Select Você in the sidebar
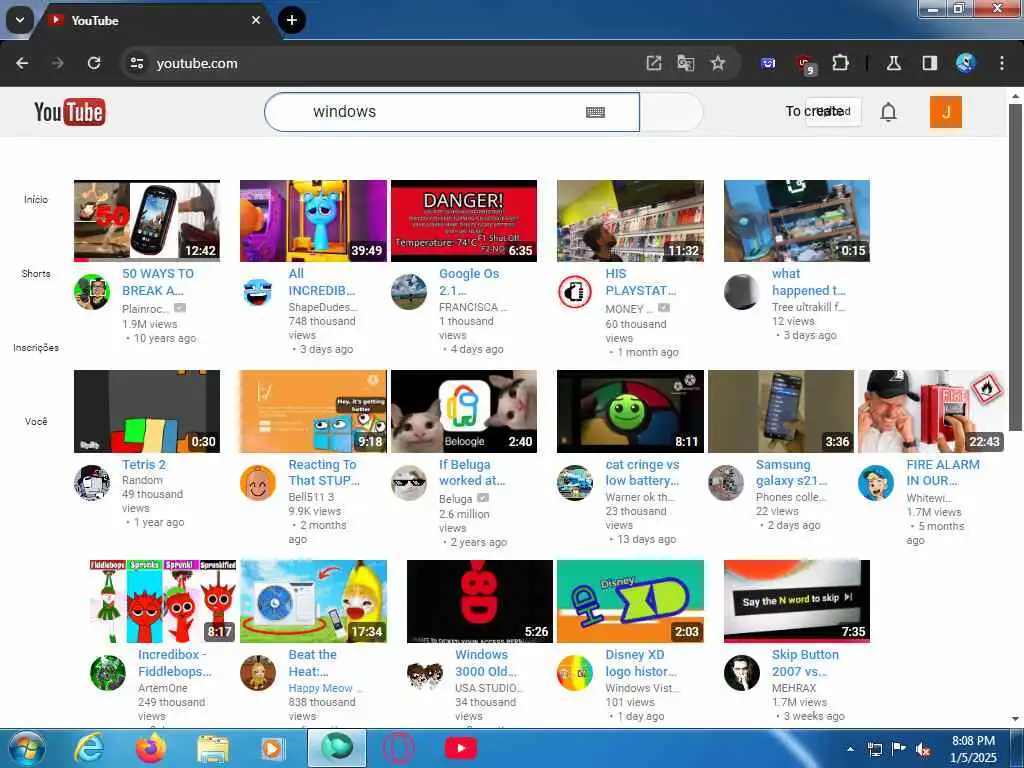Viewport: 1024px width, 768px height. point(36,421)
